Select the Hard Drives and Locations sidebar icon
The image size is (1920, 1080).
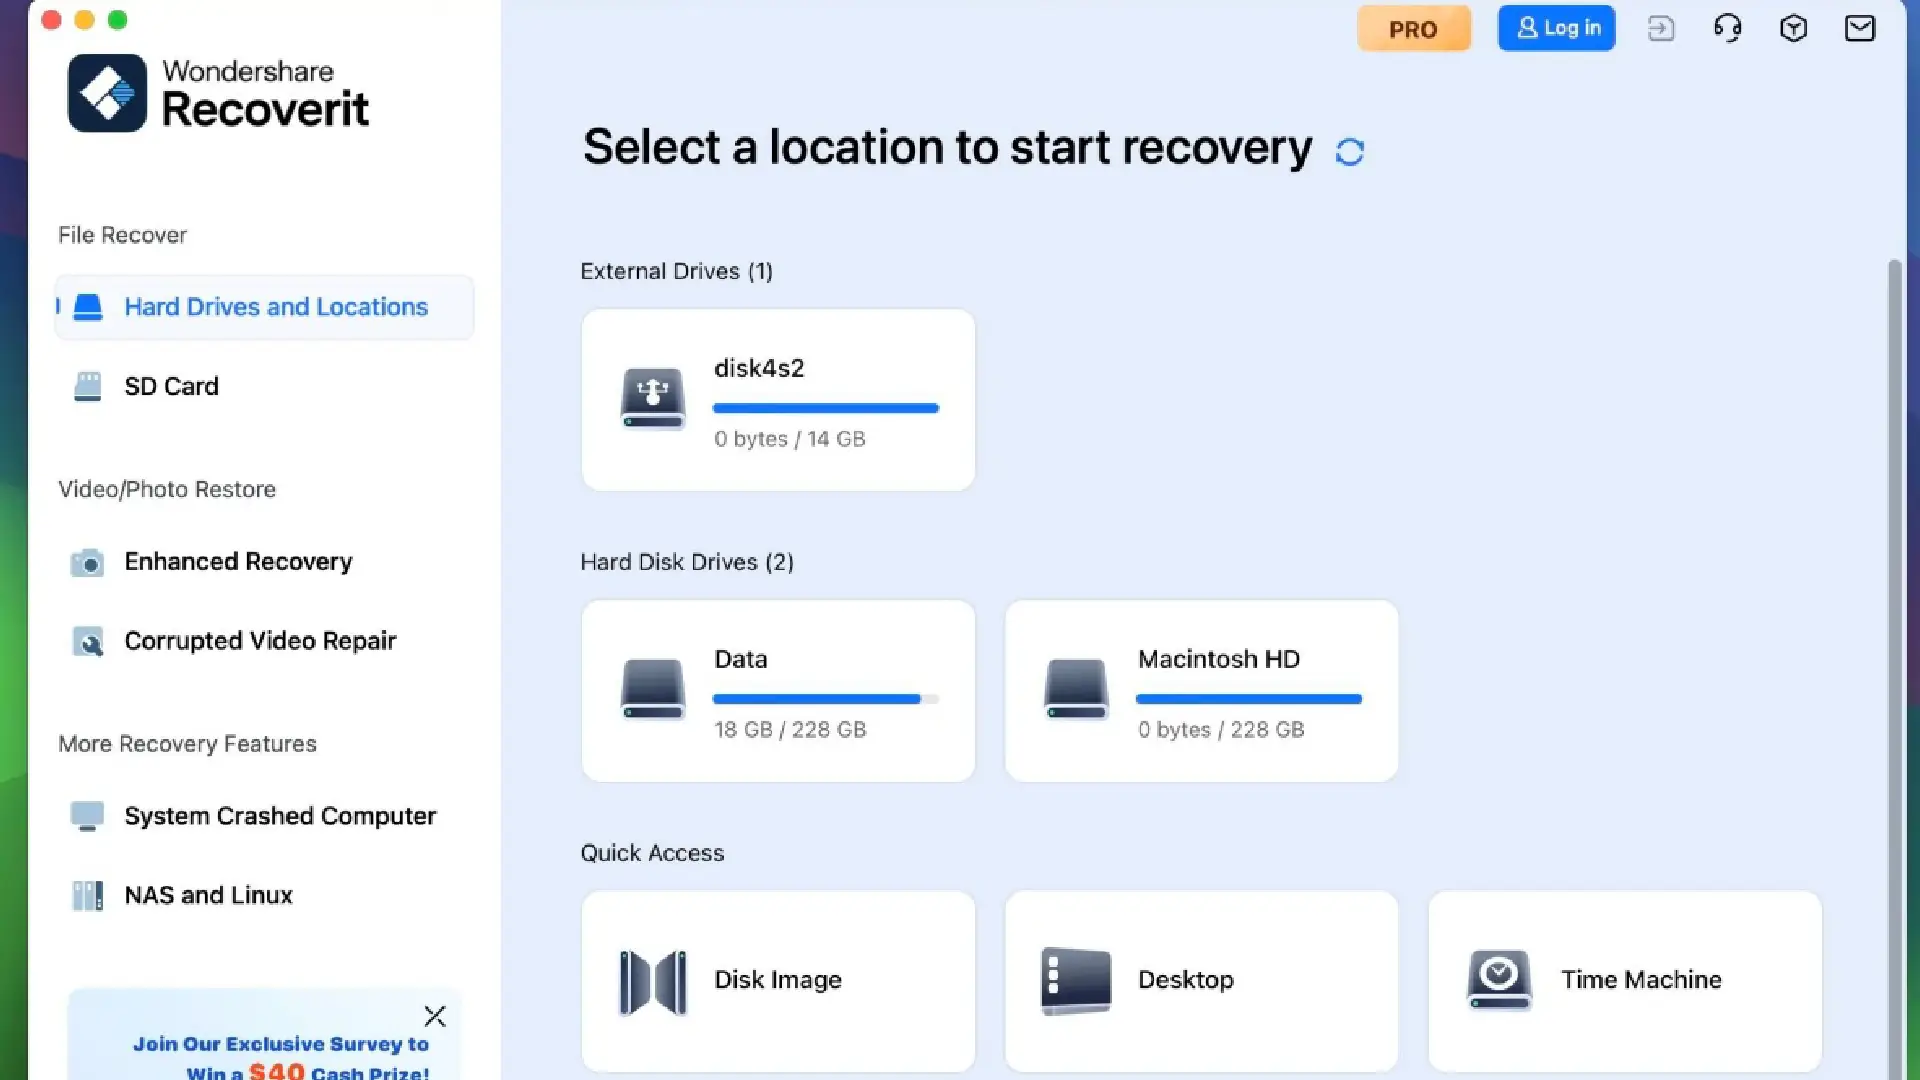click(x=88, y=307)
